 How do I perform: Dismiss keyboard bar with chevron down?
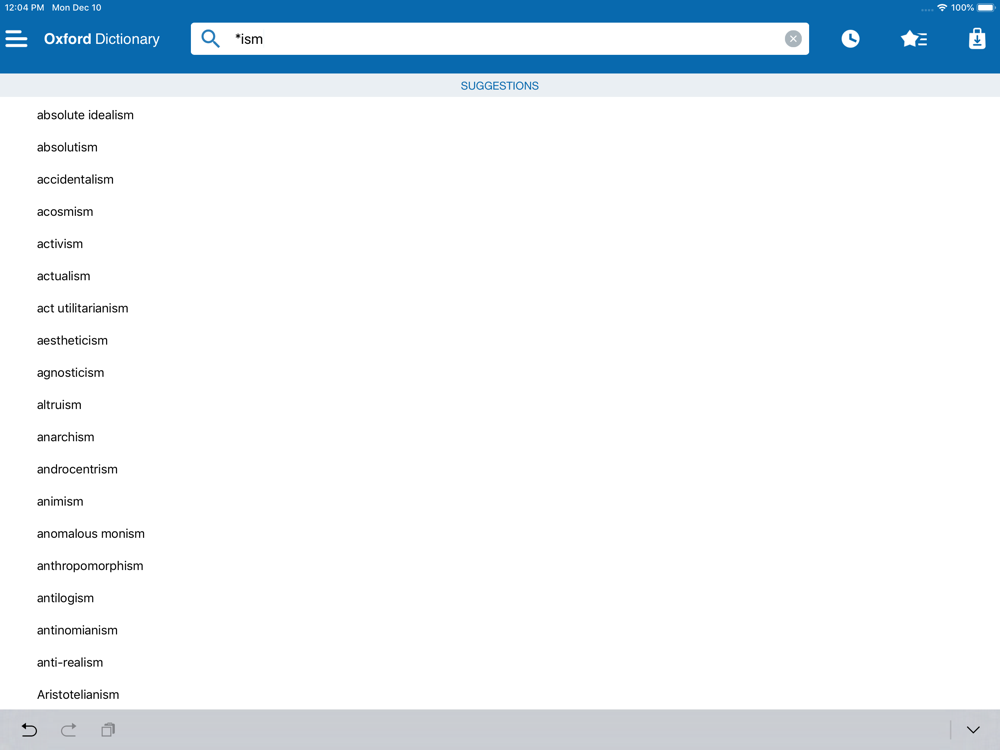pyautogui.click(x=973, y=730)
